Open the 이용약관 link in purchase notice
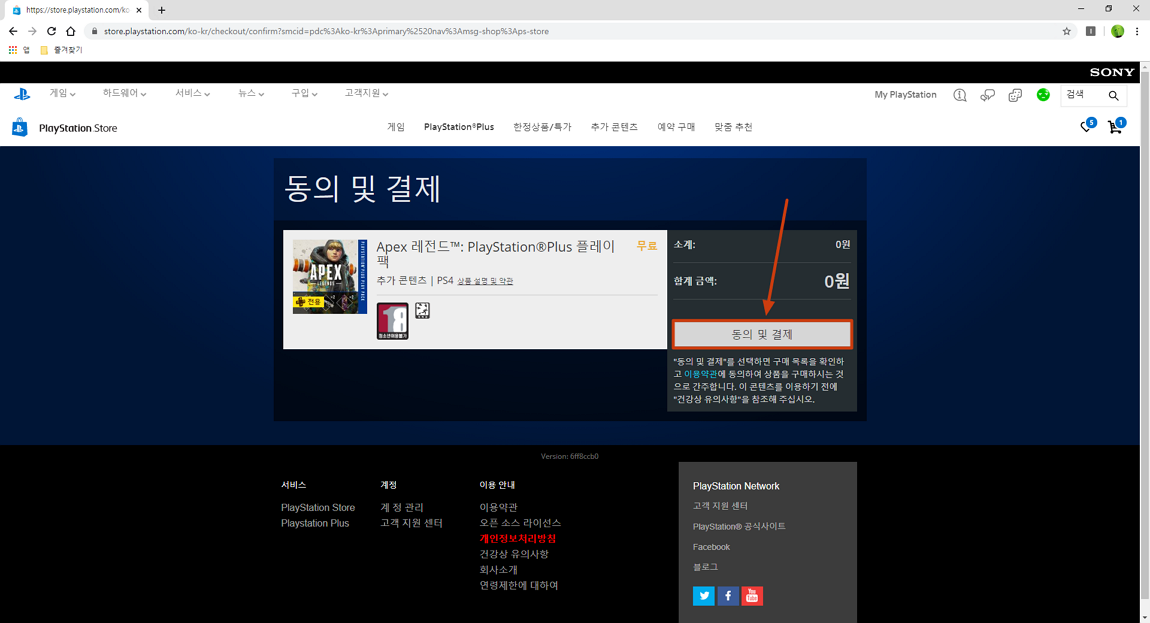The height and width of the screenshot is (623, 1150). 700,374
